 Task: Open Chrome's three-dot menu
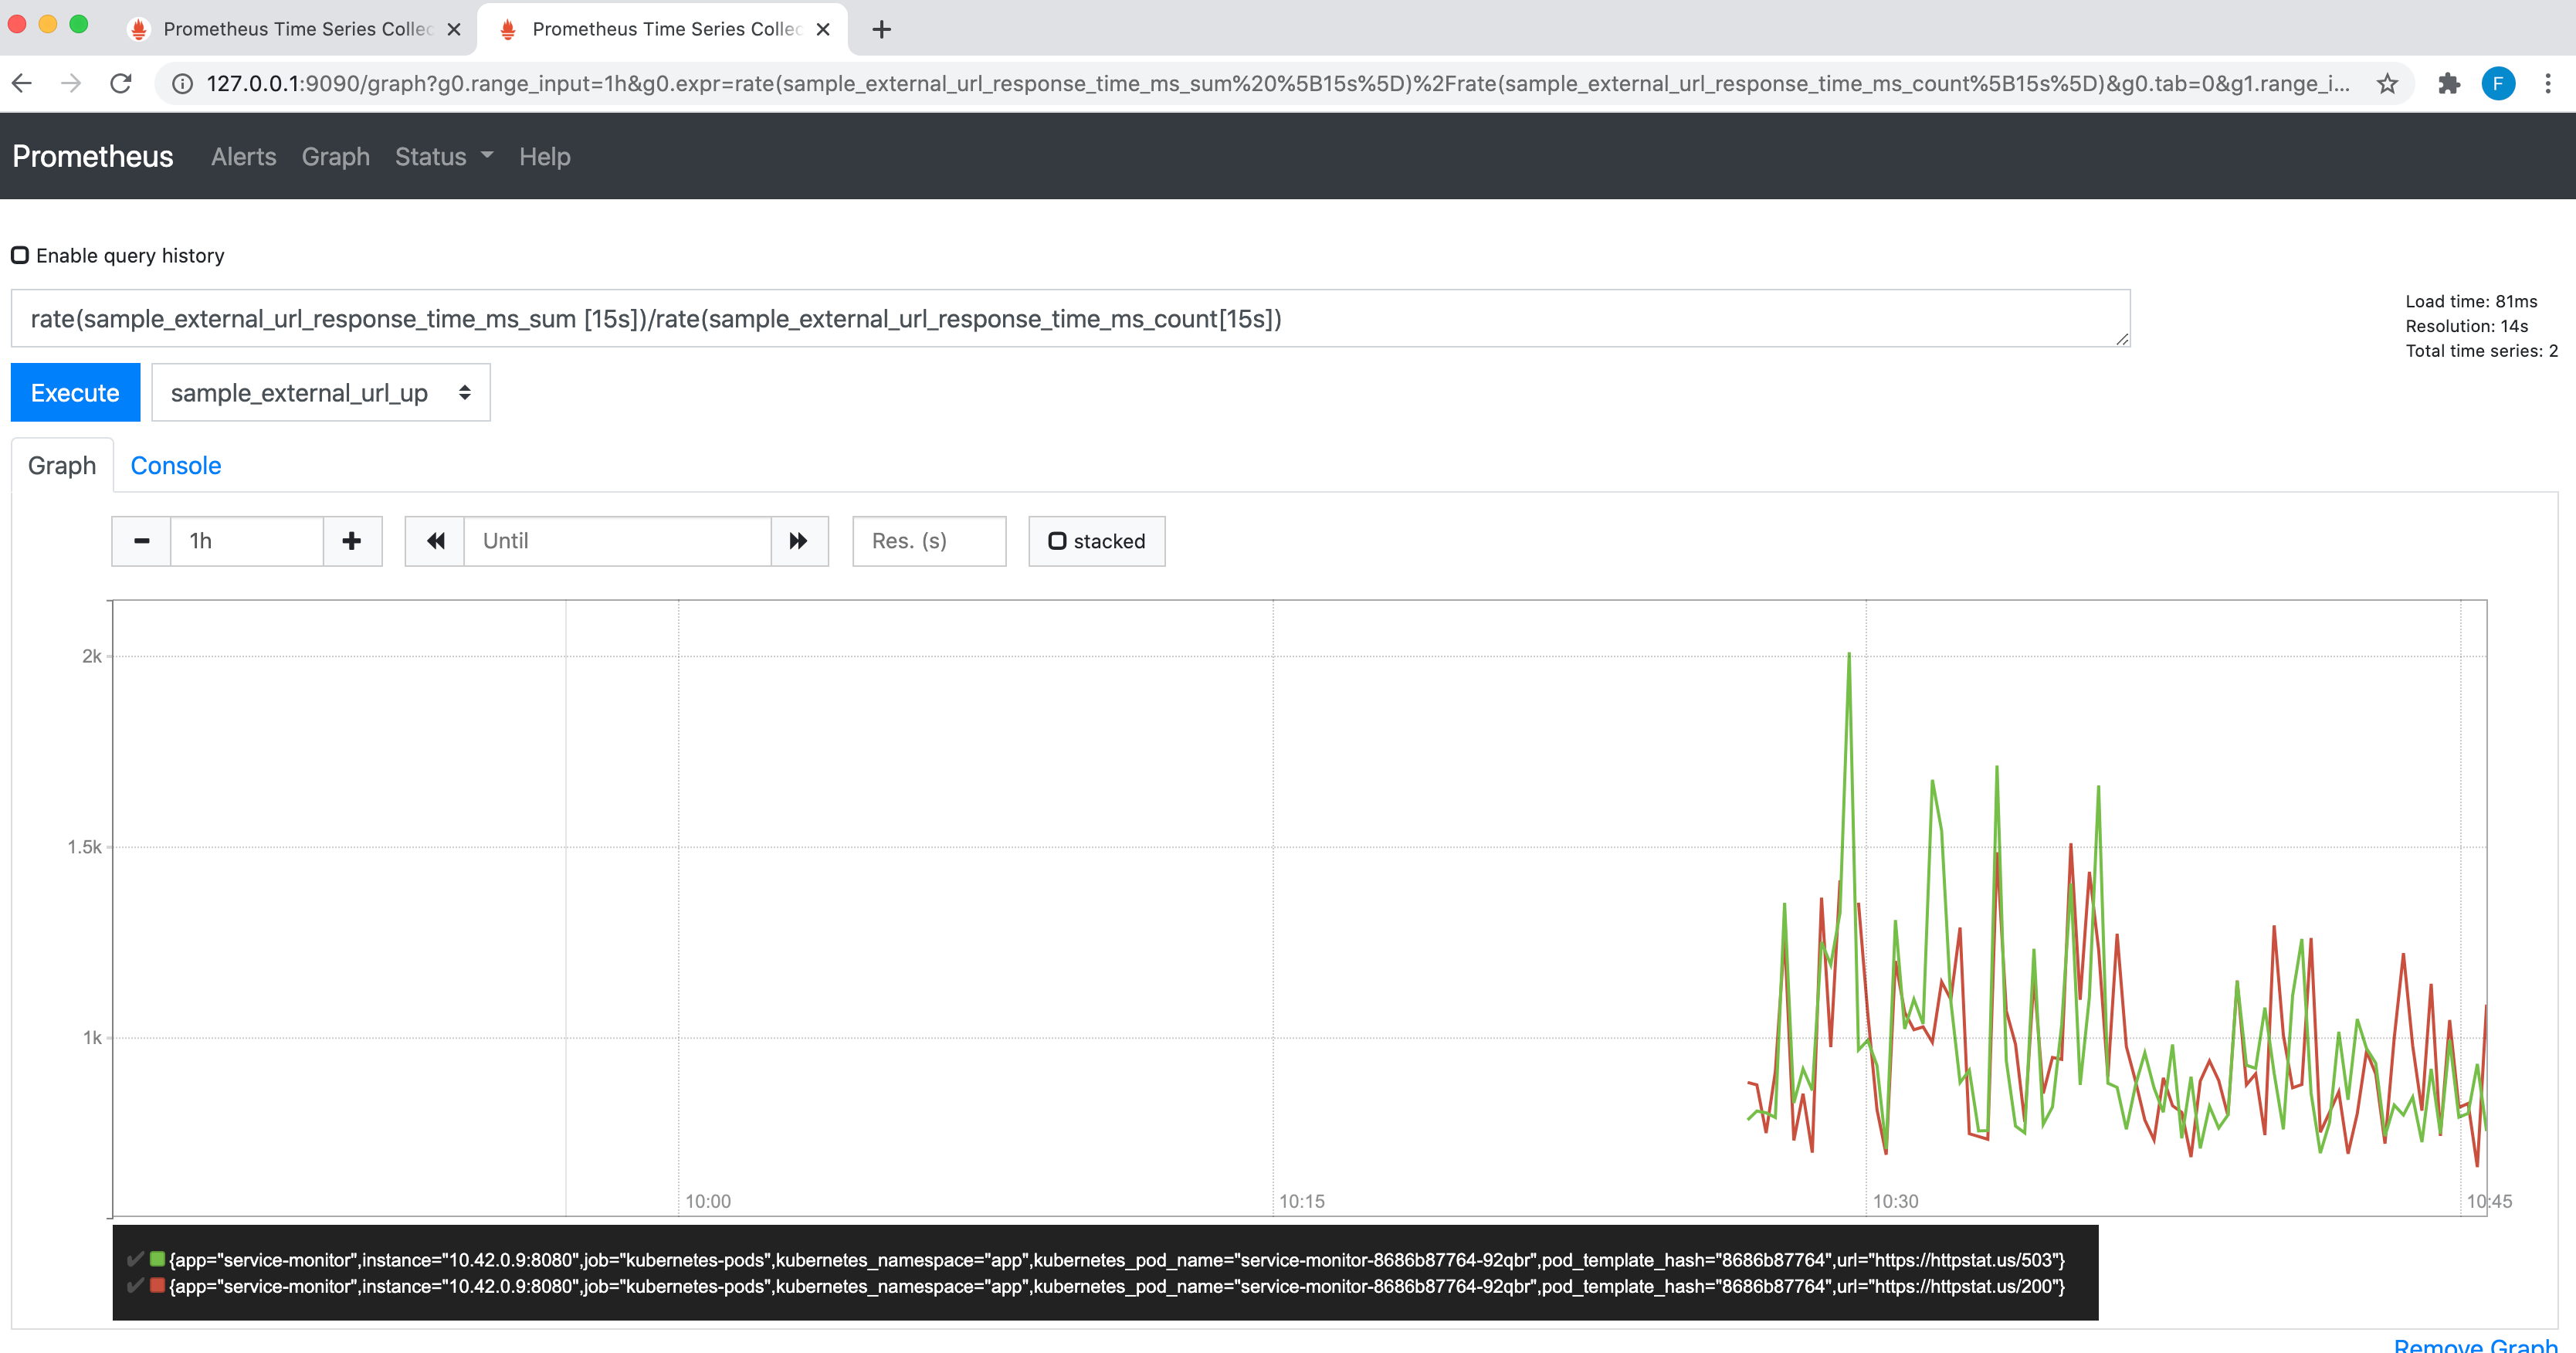[2547, 84]
